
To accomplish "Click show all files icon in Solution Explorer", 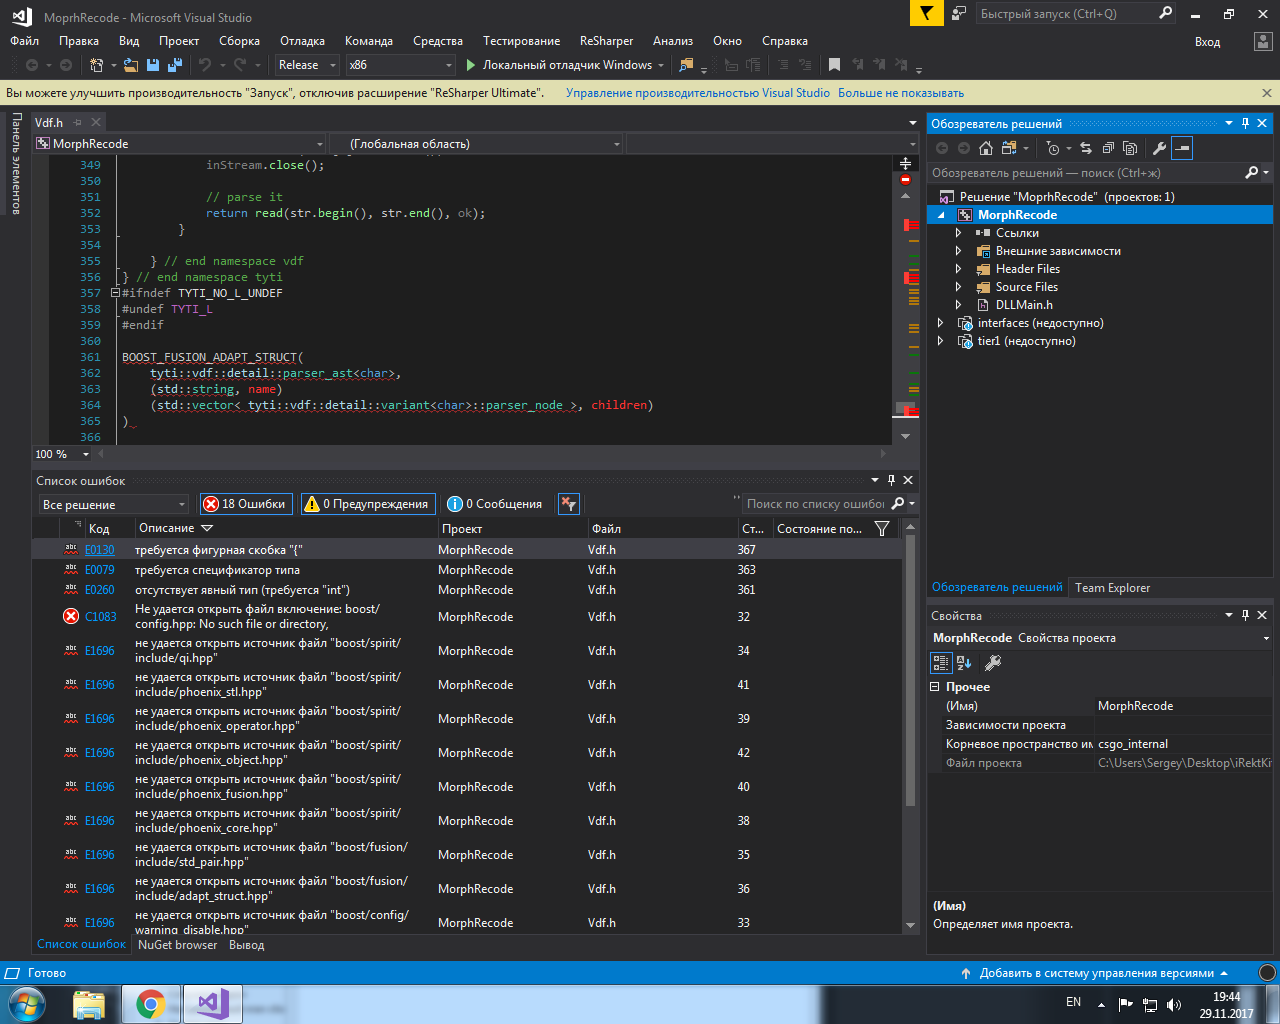I will click(x=1130, y=148).
